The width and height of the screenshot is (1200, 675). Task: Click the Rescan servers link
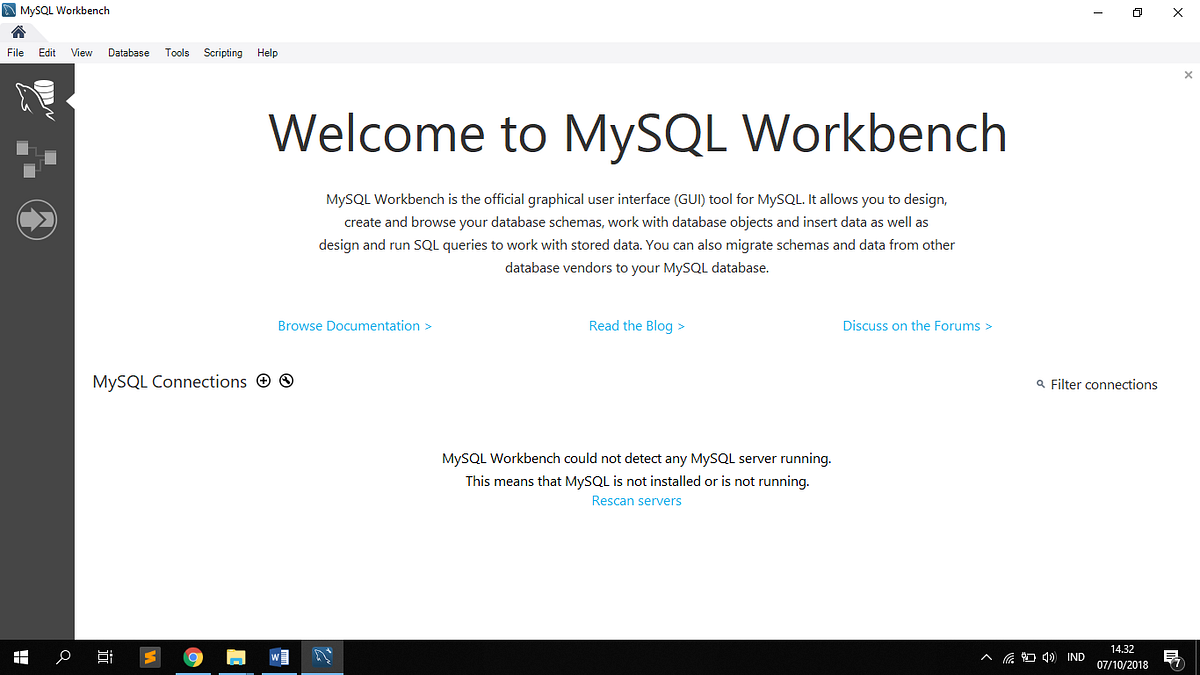(637, 500)
